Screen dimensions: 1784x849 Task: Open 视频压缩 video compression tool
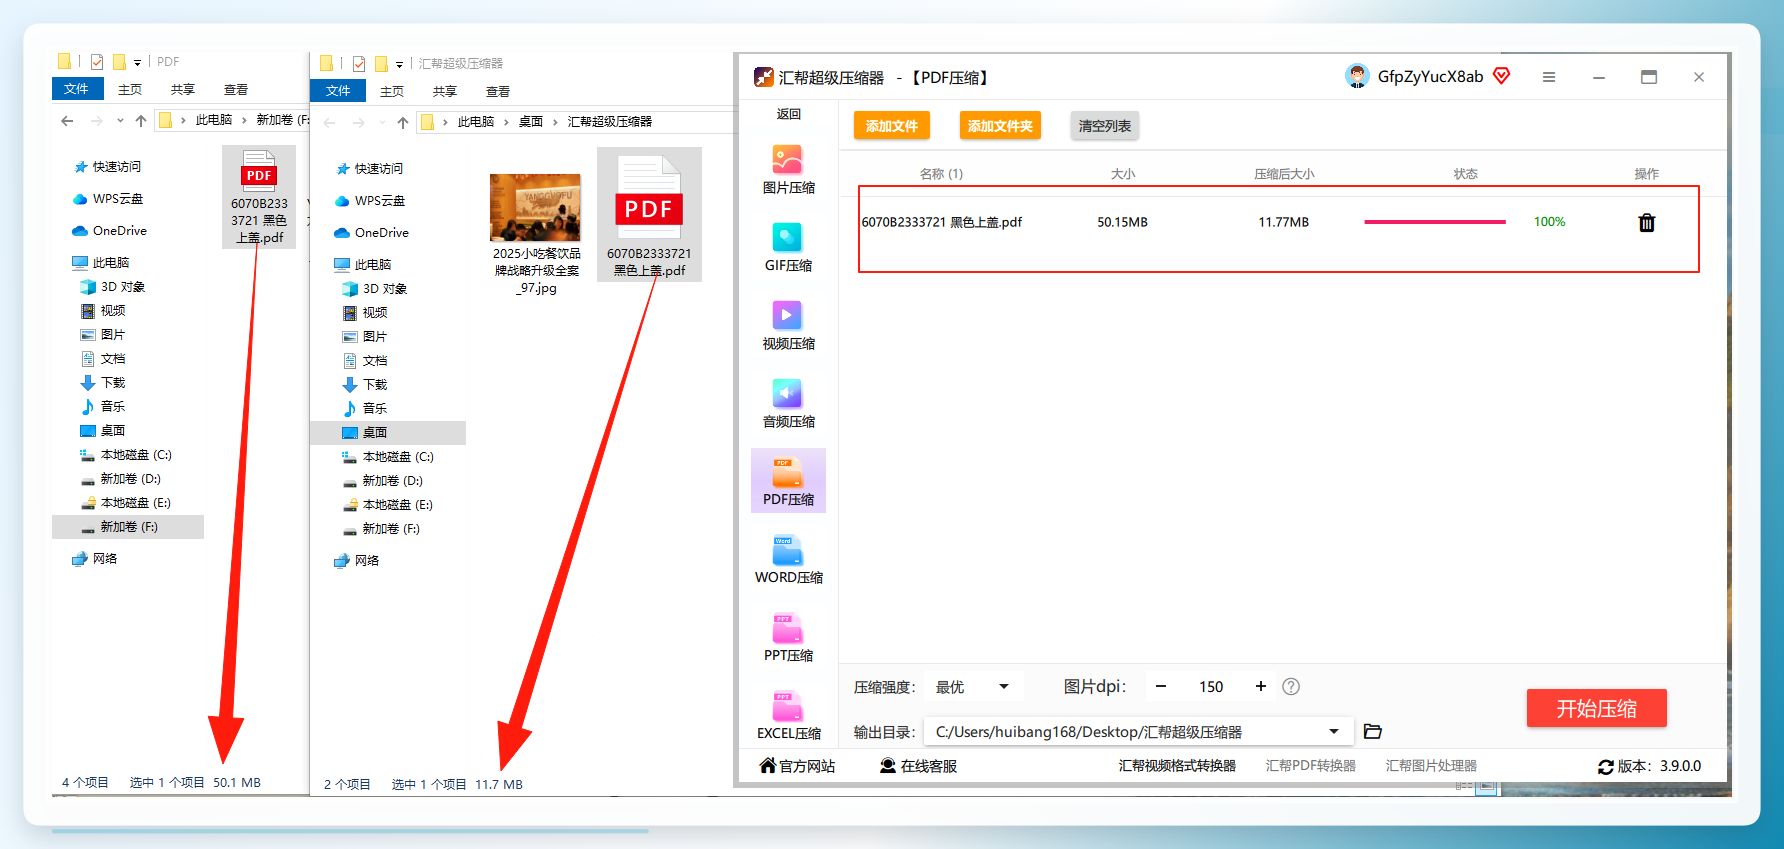[x=788, y=326]
